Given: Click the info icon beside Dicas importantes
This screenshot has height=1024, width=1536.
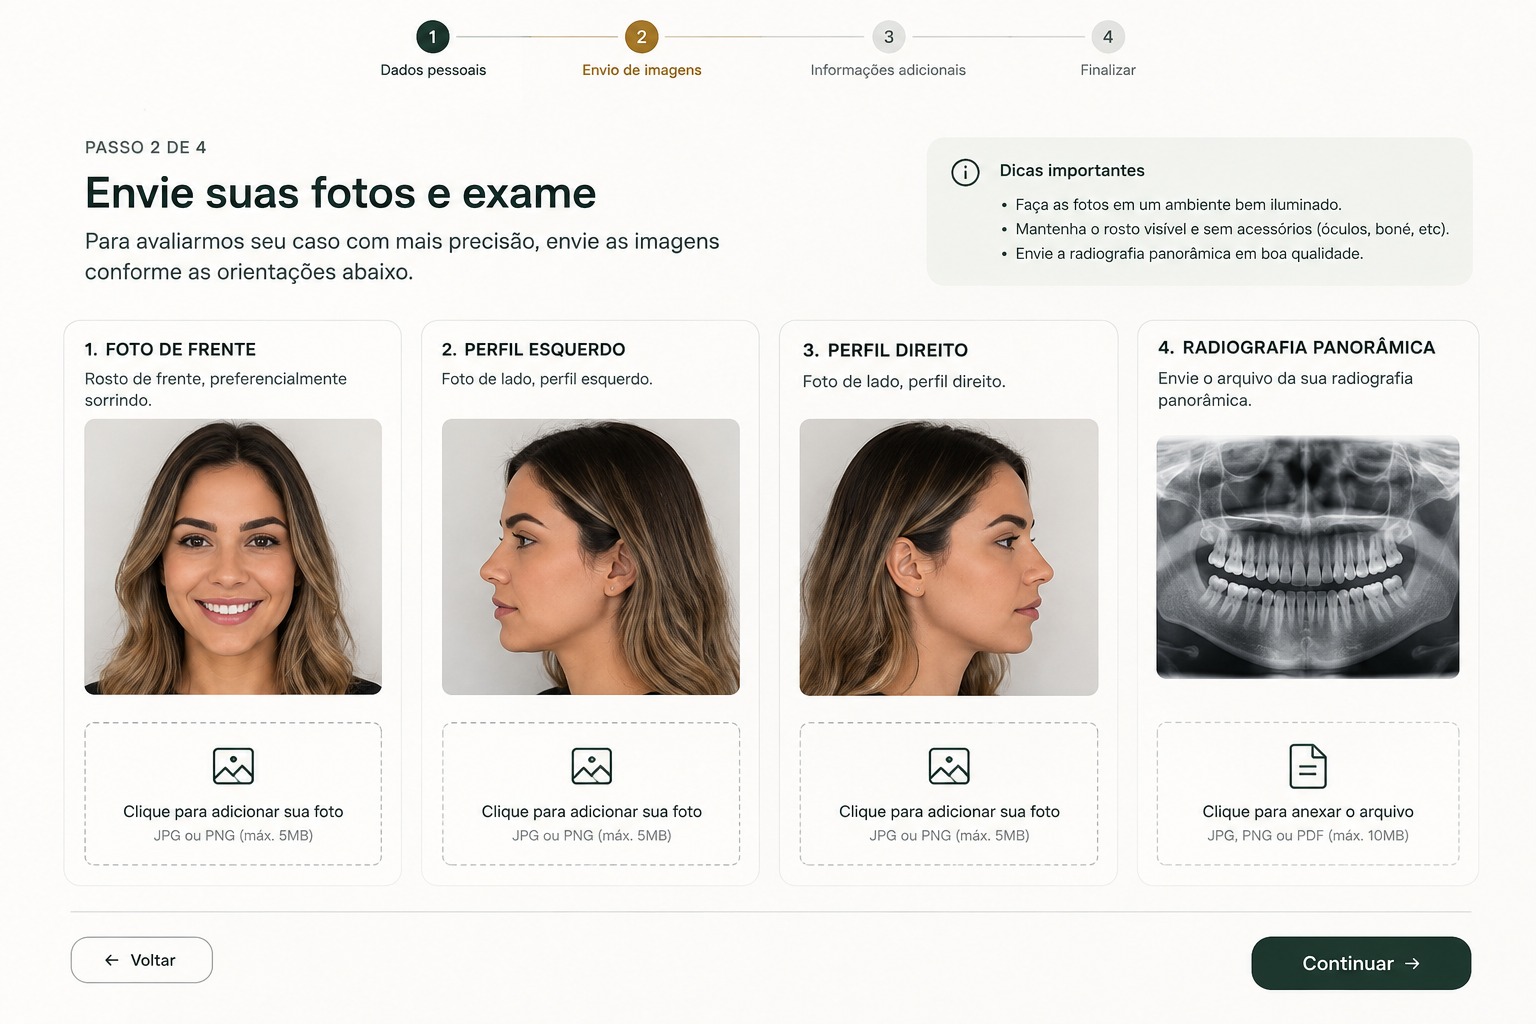Looking at the screenshot, I should (965, 172).
